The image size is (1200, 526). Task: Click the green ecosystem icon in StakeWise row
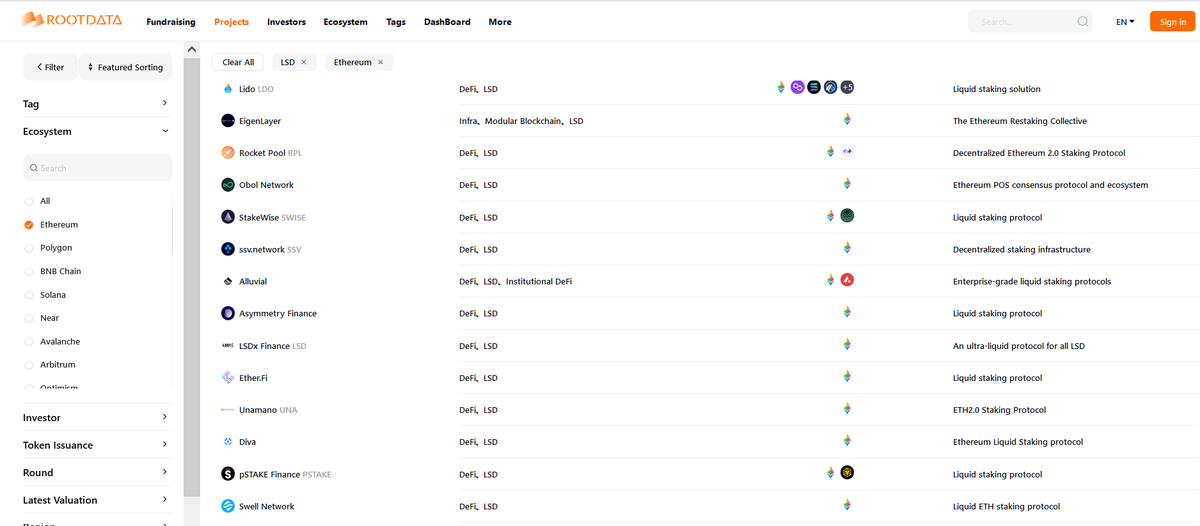pyautogui.click(x=847, y=216)
